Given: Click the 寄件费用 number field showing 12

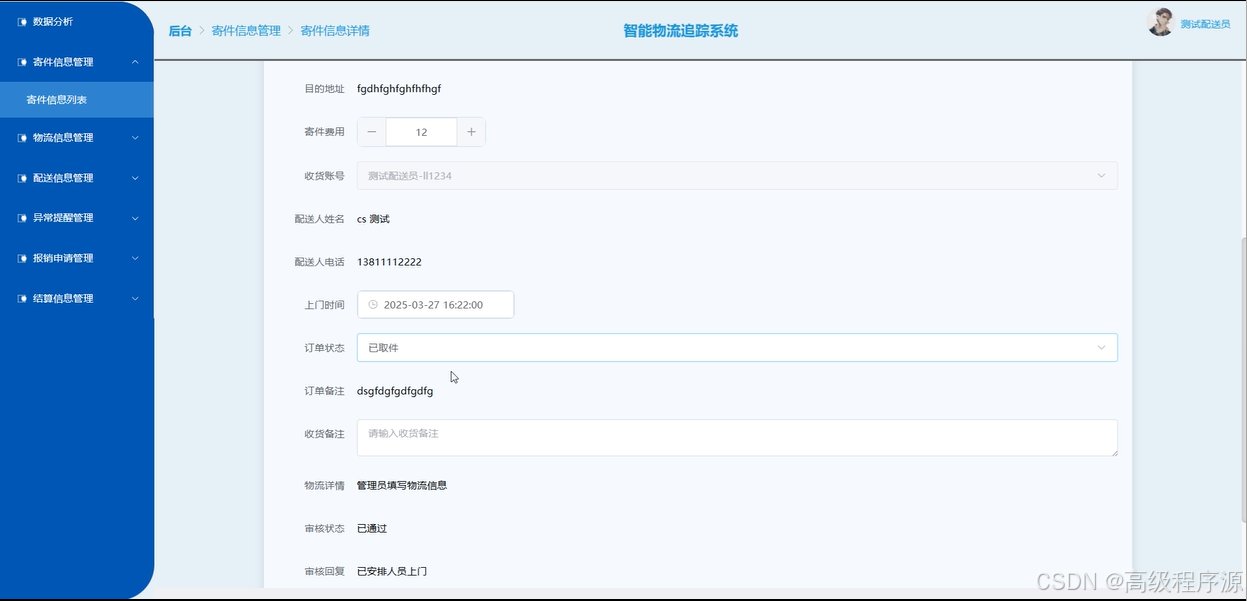Looking at the screenshot, I should point(421,132).
